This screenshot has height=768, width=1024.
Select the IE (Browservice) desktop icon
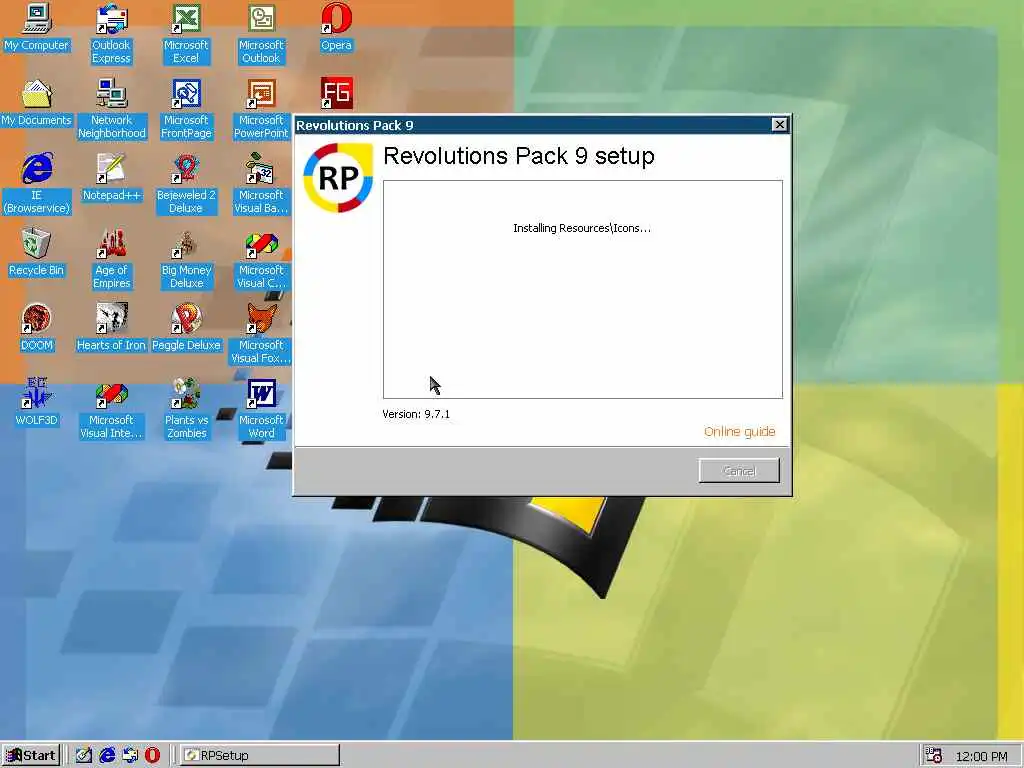pos(37,184)
